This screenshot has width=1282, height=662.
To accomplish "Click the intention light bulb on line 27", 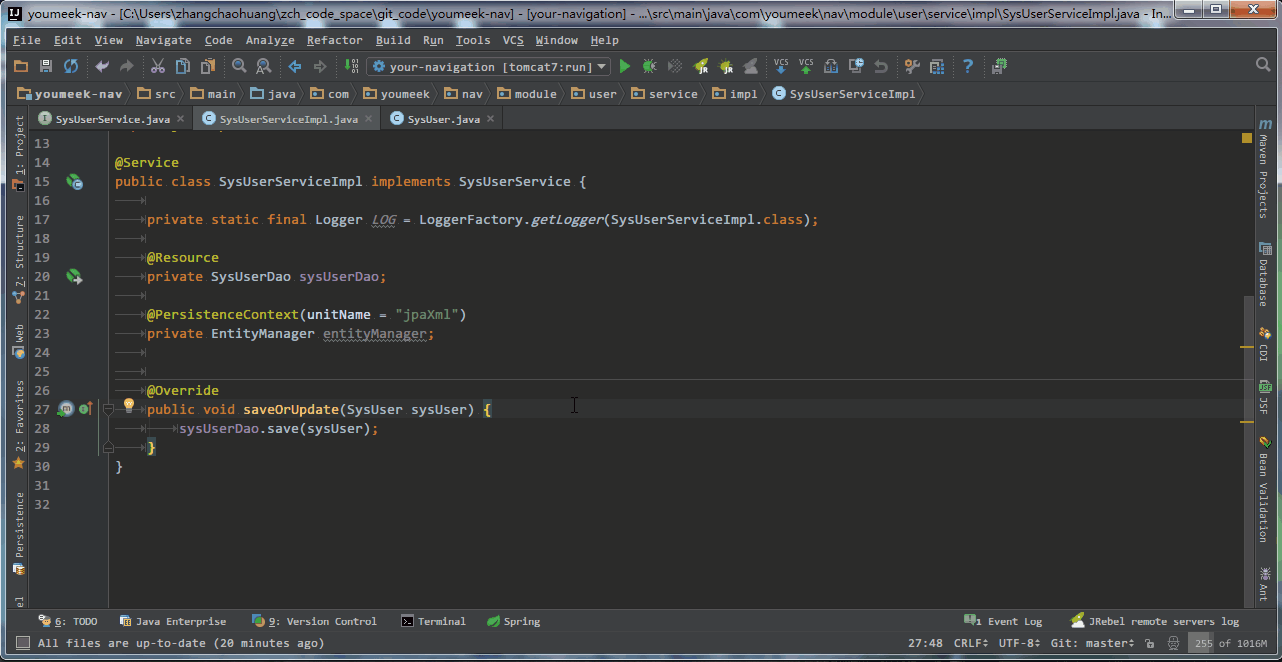I will coord(128,406).
